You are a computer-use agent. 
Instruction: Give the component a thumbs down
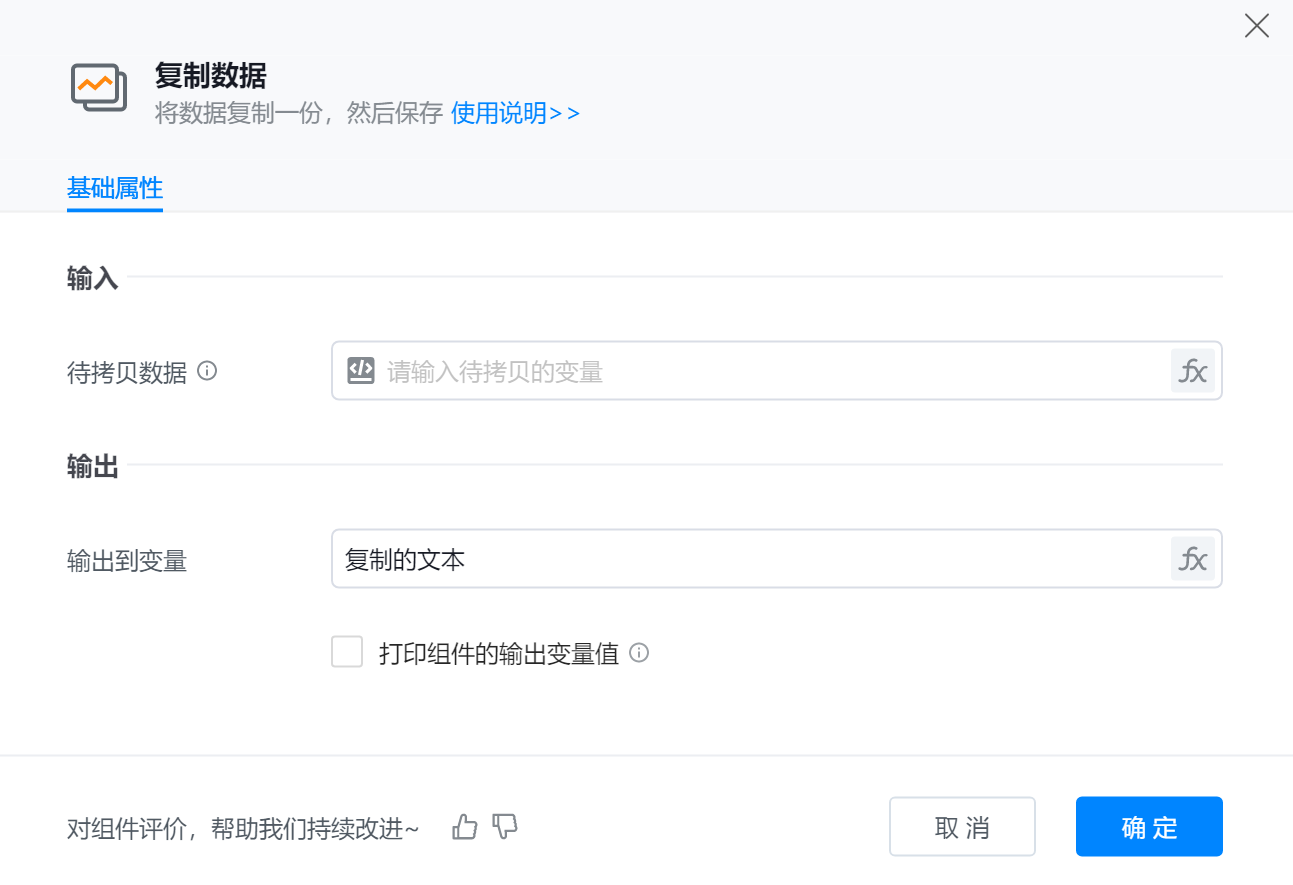pyautogui.click(x=505, y=826)
